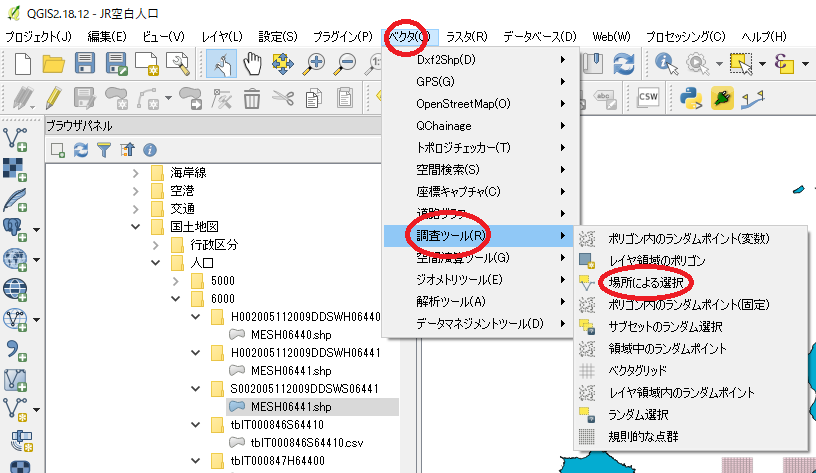
Task: Click the Add Raster Layer icon
Action: point(15,170)
